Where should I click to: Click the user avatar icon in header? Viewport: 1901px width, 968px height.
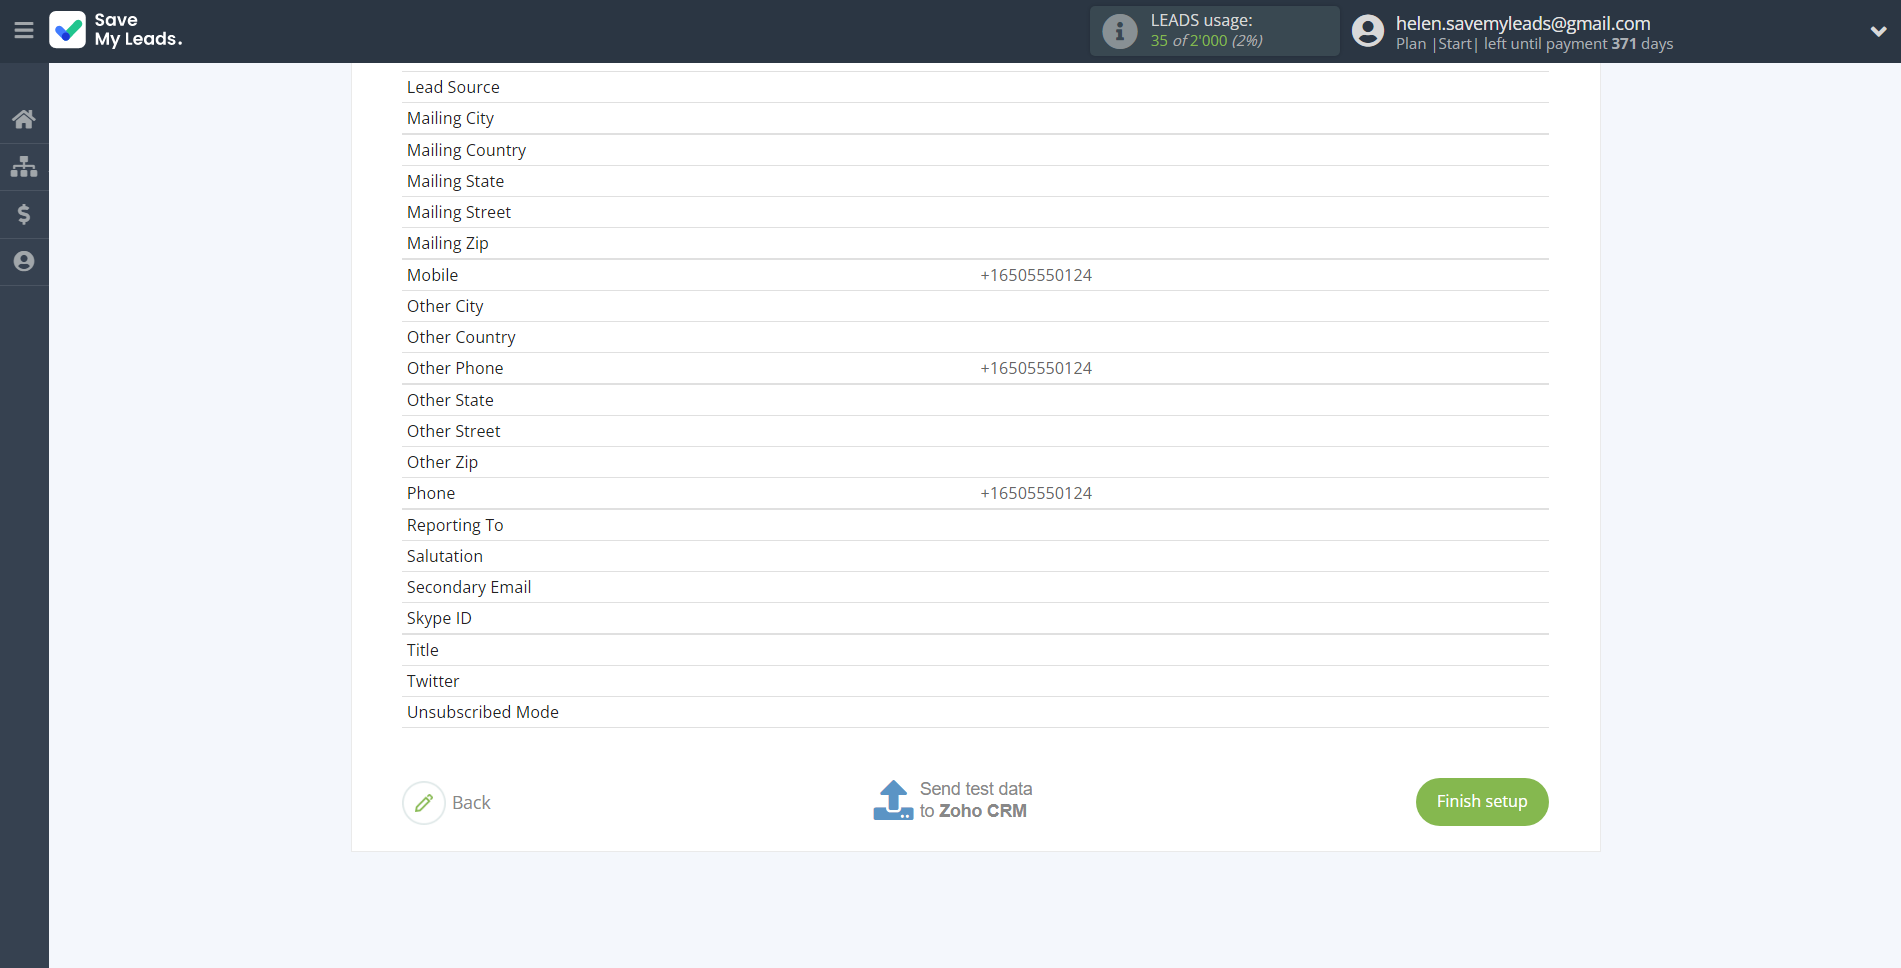[x=1368, y=31]
